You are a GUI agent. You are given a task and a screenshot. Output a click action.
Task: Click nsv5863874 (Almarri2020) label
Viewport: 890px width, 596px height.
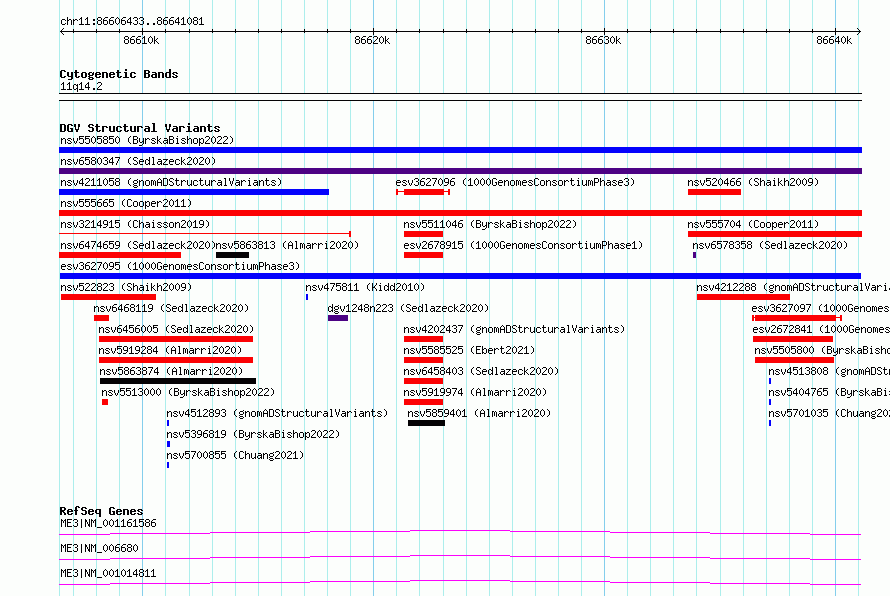click(171, 371)
